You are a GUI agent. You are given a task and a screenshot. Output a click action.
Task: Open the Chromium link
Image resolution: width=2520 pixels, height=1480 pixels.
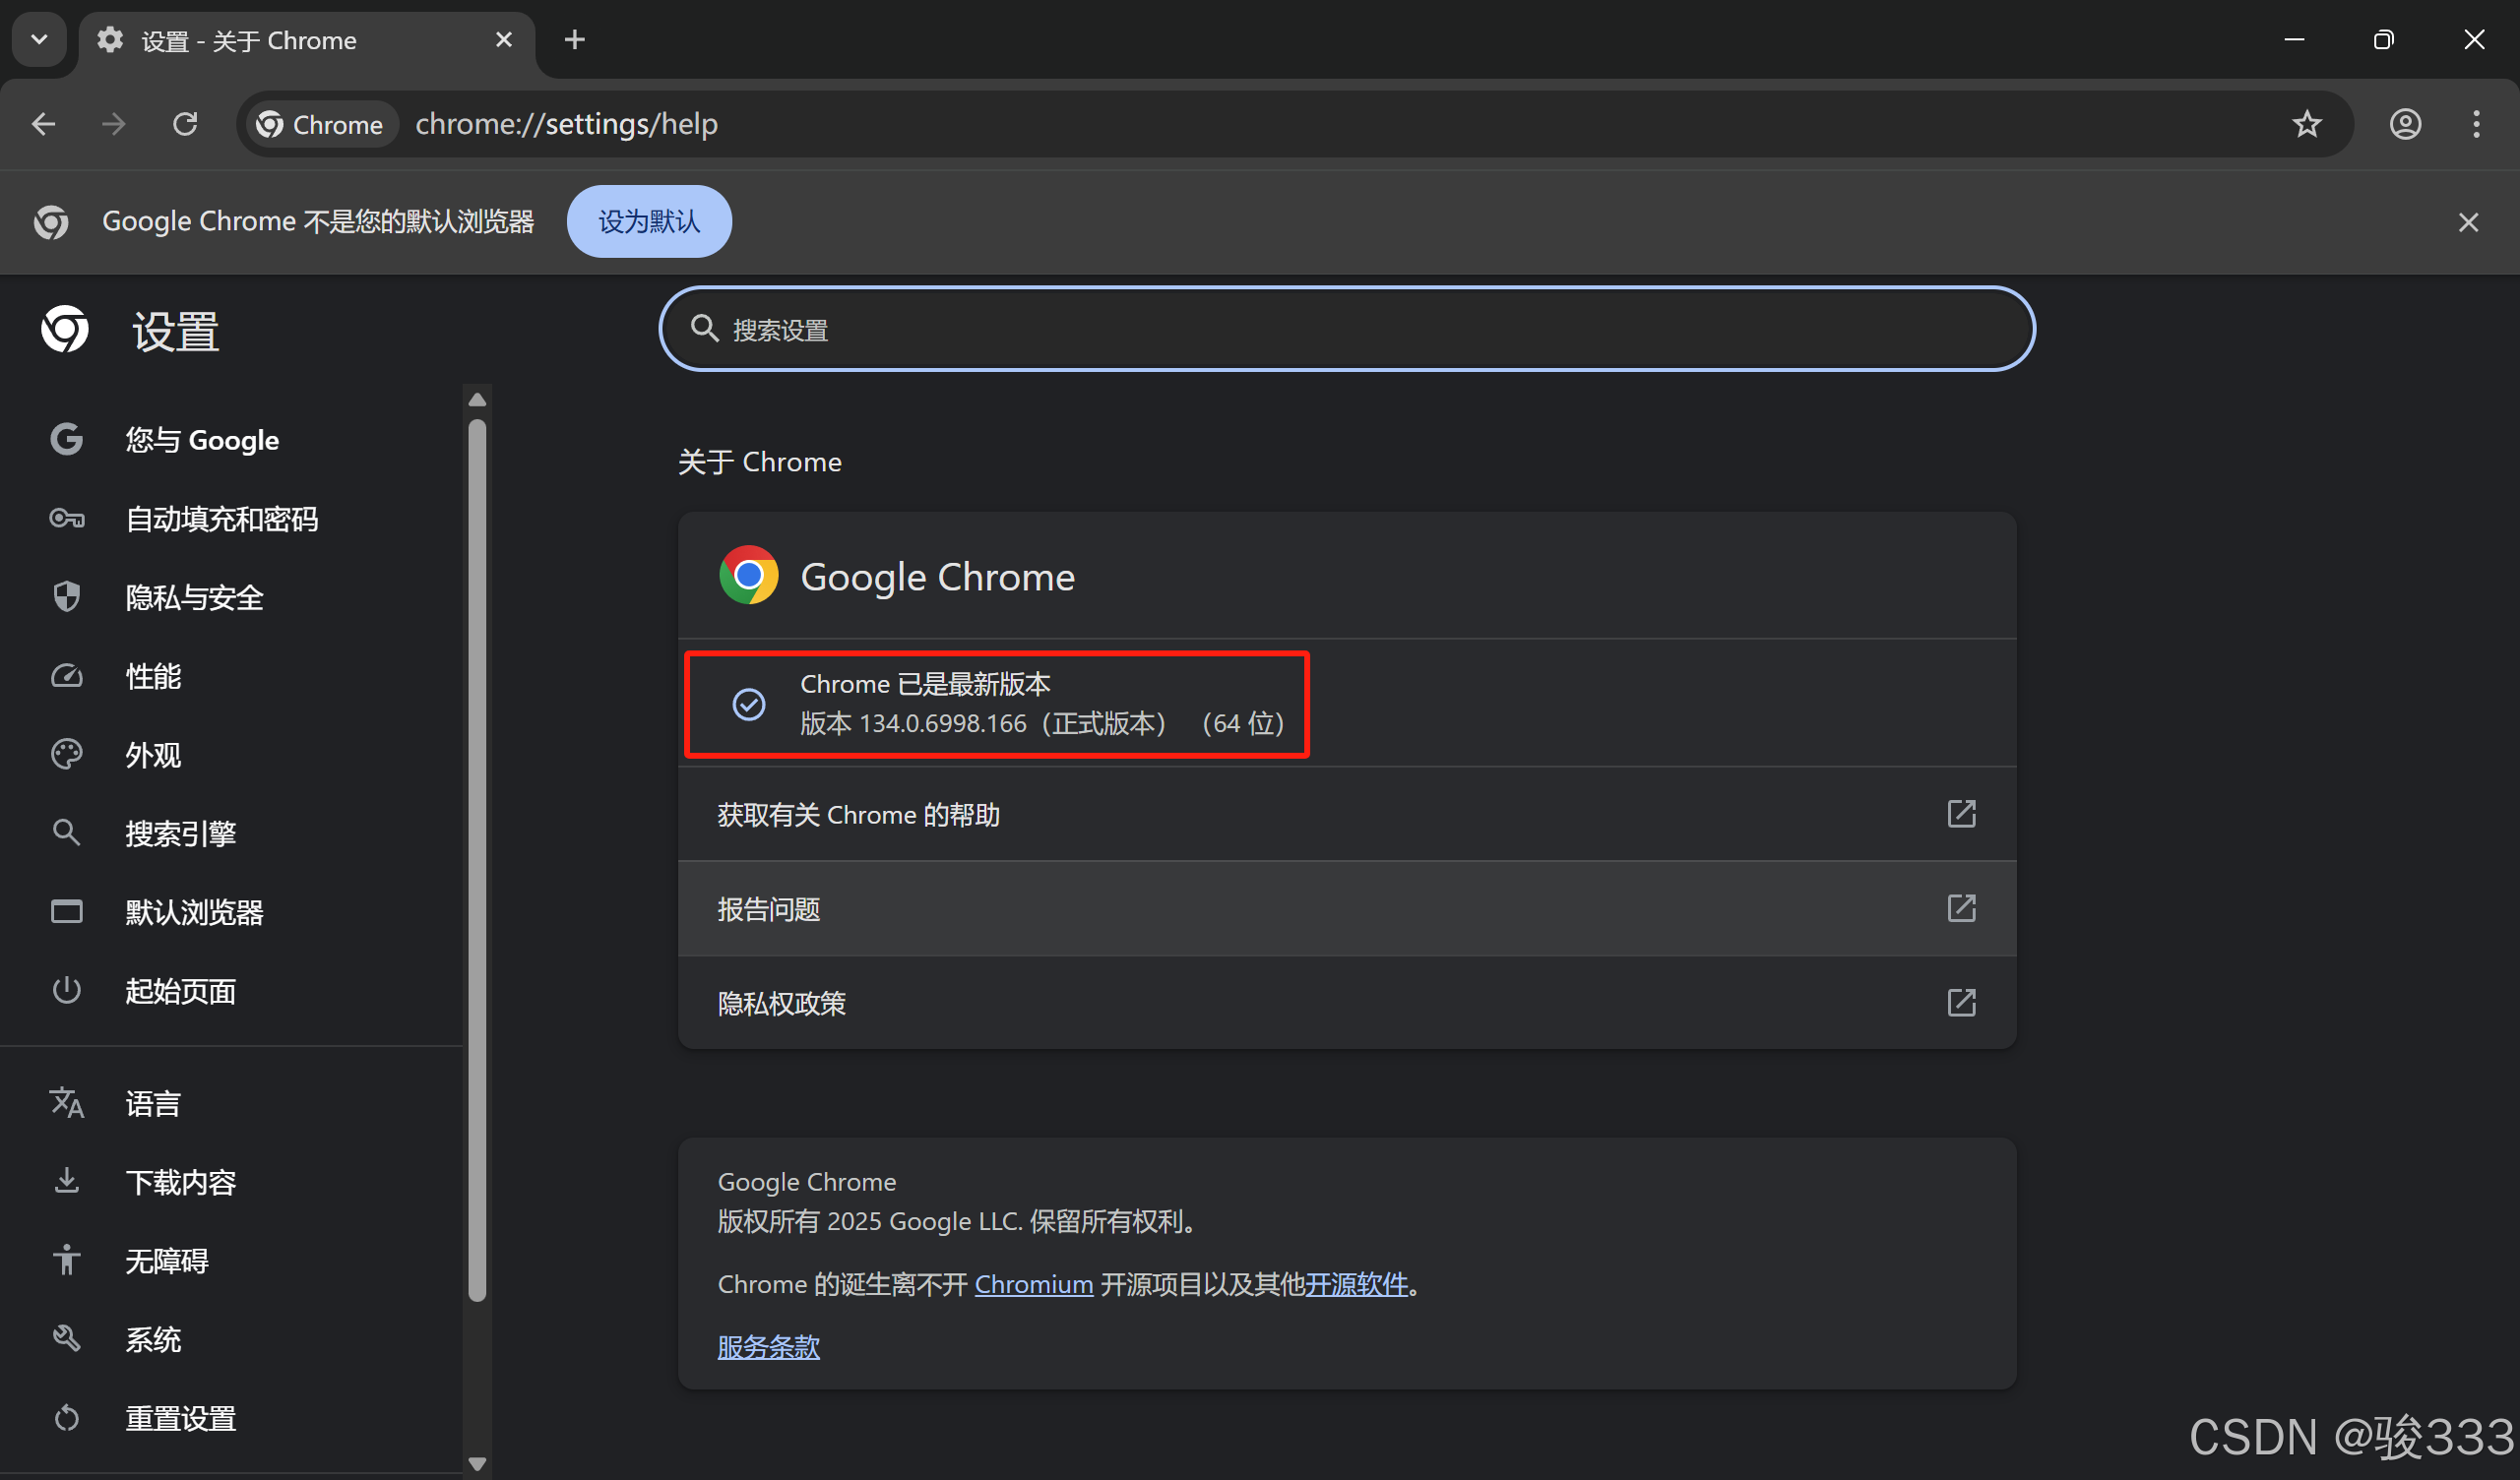(x=1034, y=1284)
